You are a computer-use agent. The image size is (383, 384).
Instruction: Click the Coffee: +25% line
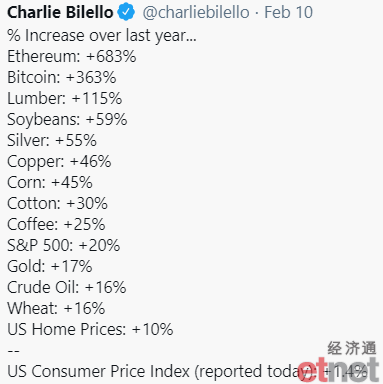(x=56, y=224)
